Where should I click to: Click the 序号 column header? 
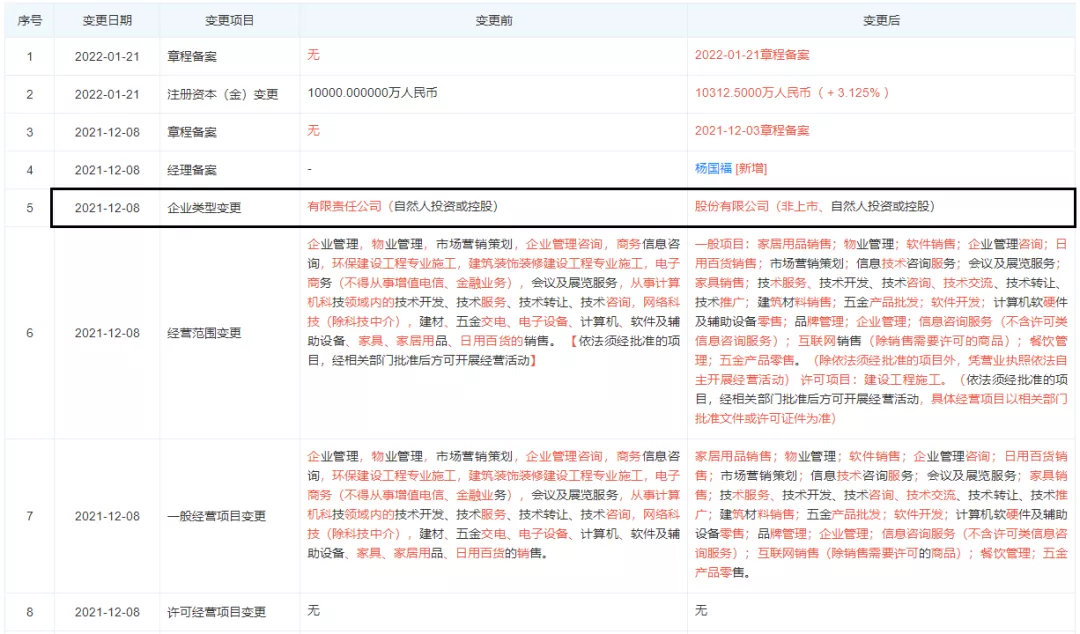pyautogui.click(x=30, y=21)
